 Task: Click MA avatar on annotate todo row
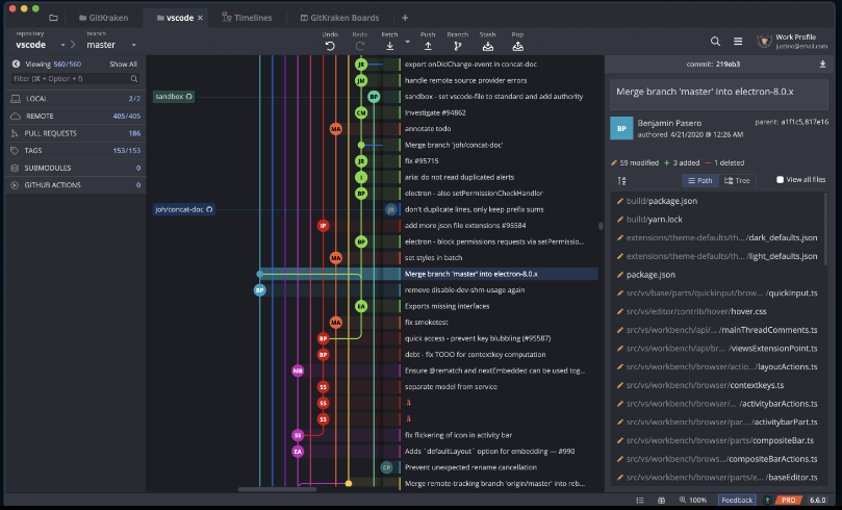tap(336, 129)
